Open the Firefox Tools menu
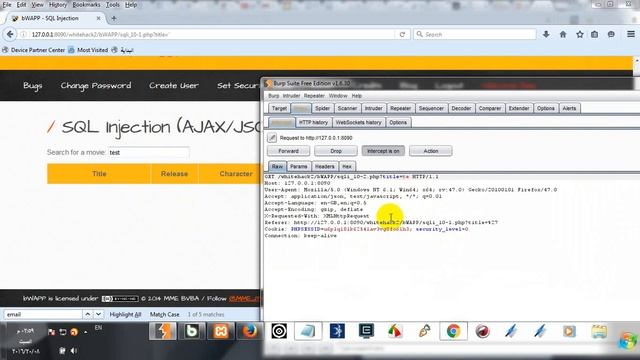This screenshot has width=640, height=360. point(113,5)
